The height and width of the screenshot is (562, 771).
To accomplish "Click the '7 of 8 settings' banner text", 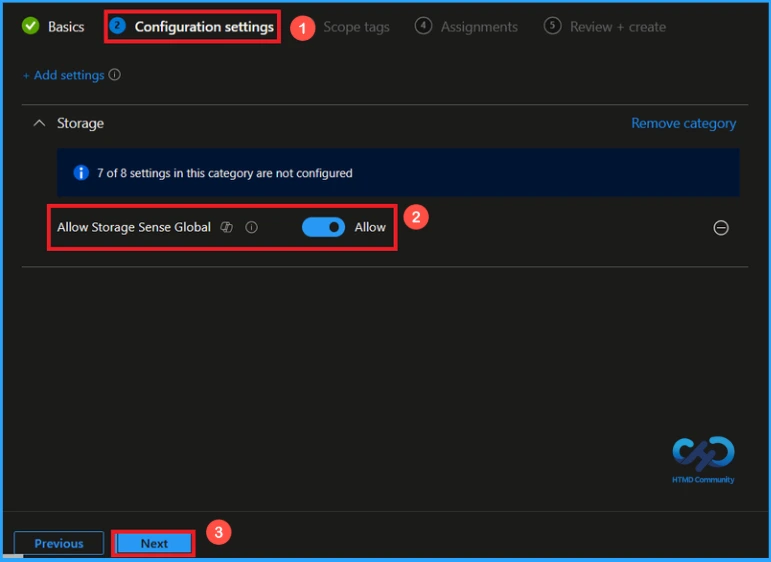I will pyautogui.click(x=225, y=173).
